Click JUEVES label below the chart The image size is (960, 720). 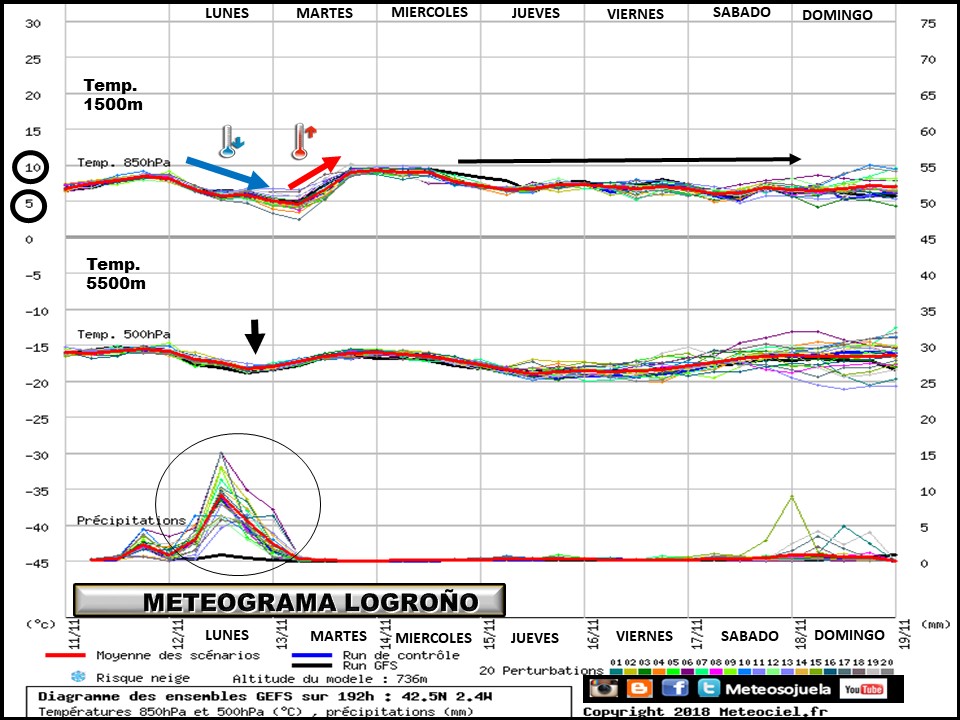(x=534, y=638)
